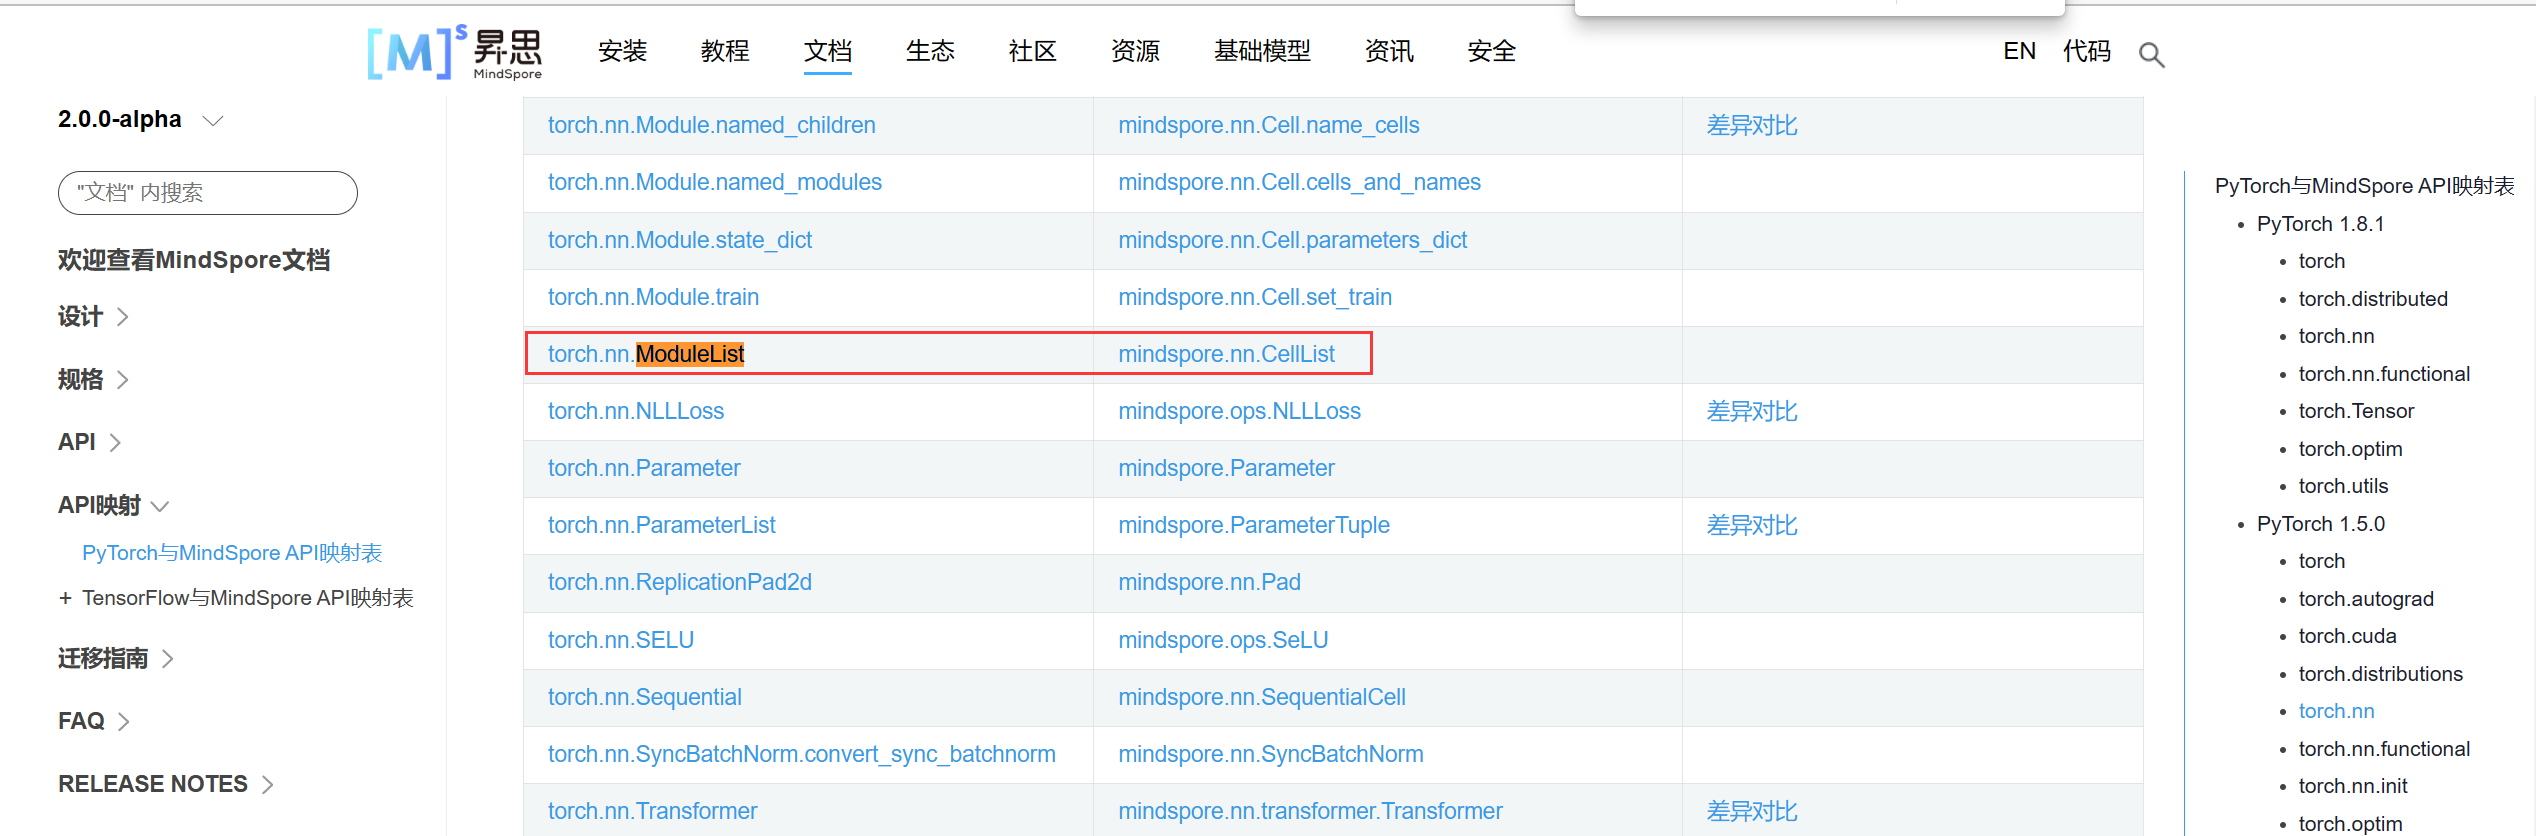Viewport: 2536px width, 836px height.
Task: Open torch.nn.SyncBatchNorm.convert_sync_batchnorm link
Action: (802, 754)
